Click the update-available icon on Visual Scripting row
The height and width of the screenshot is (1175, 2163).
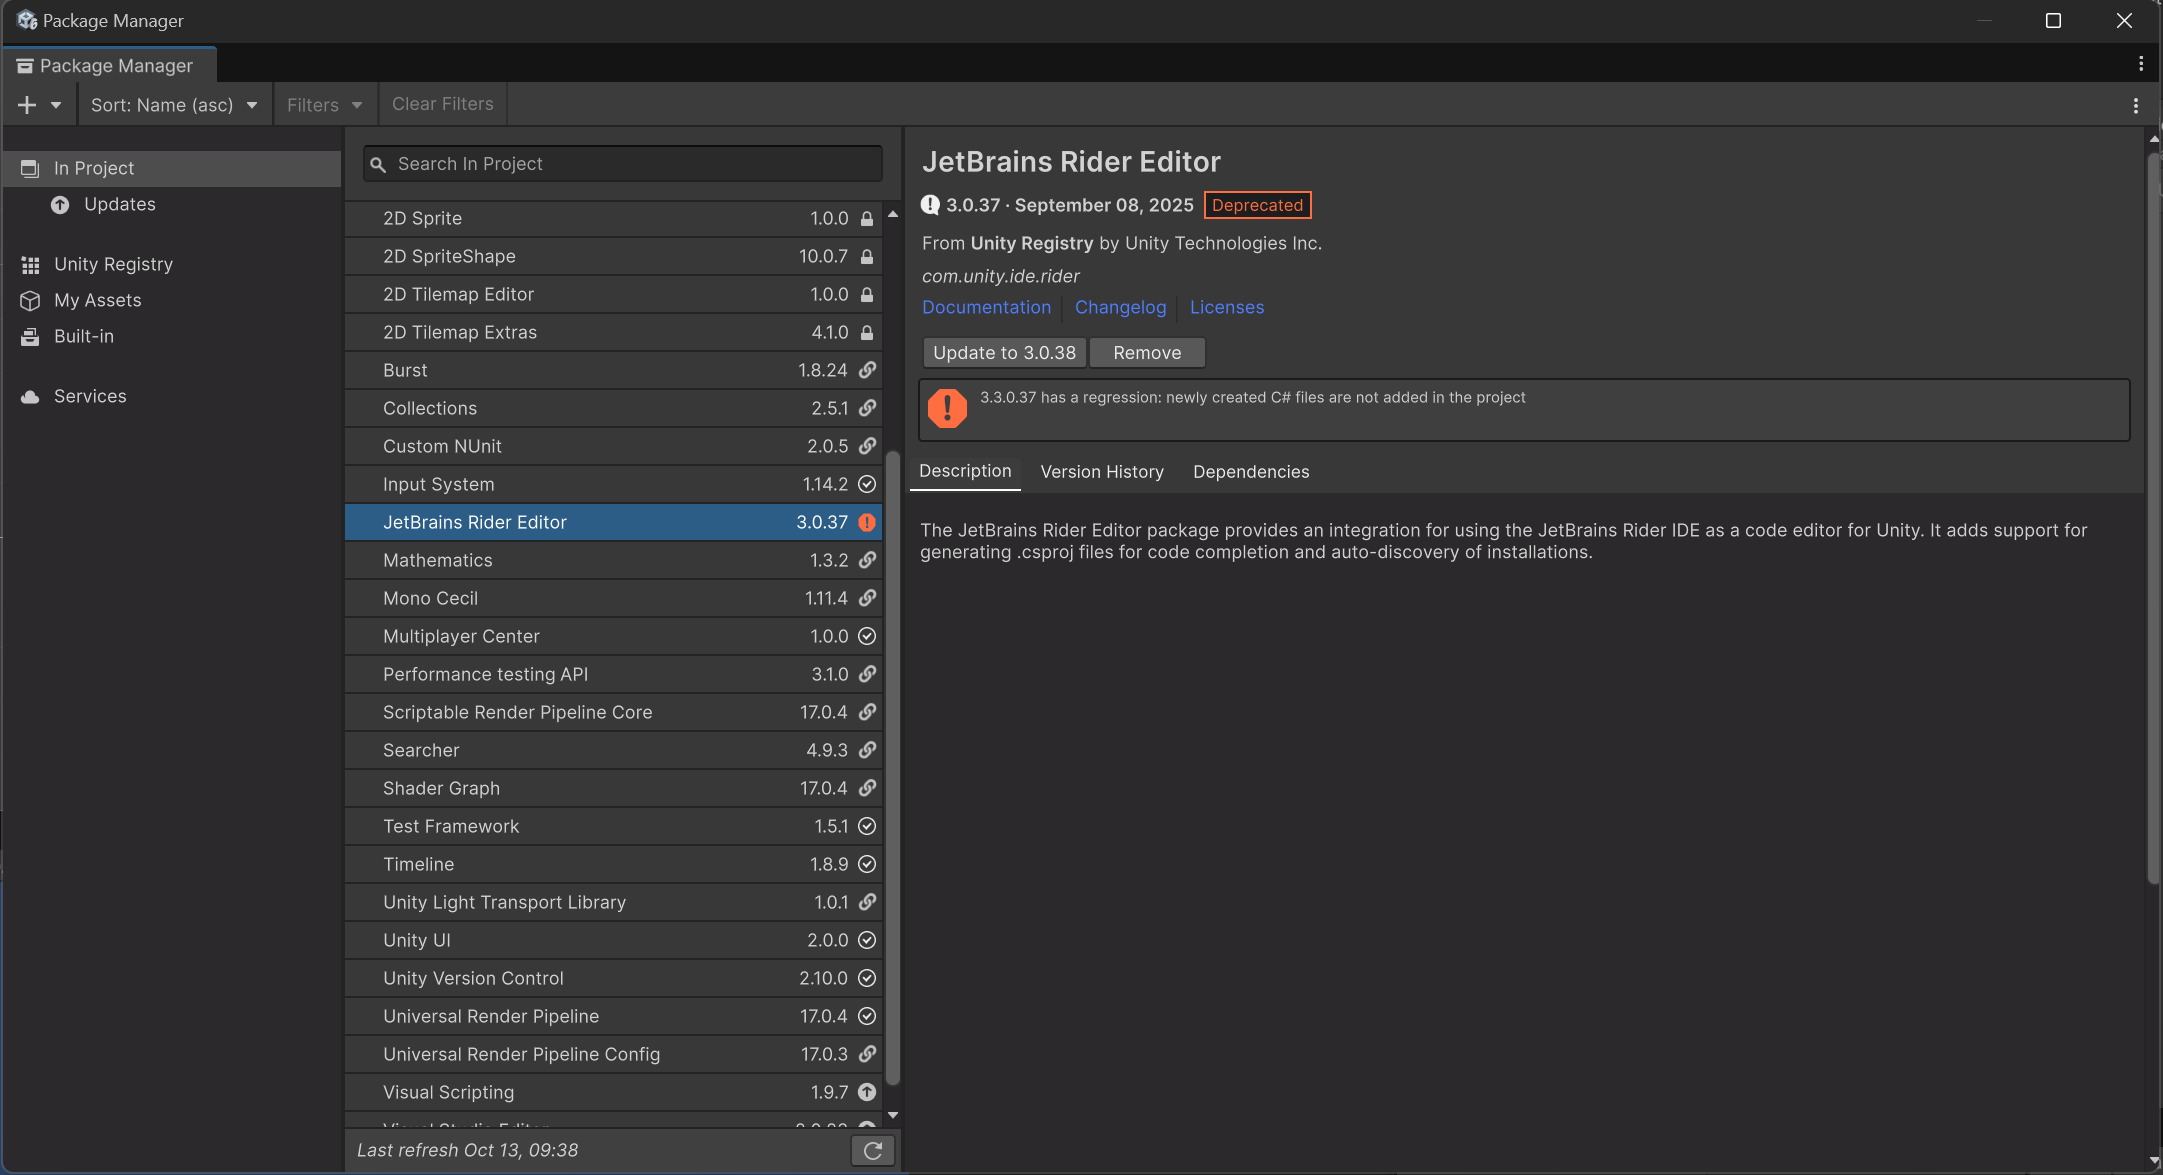[867, 1092]
